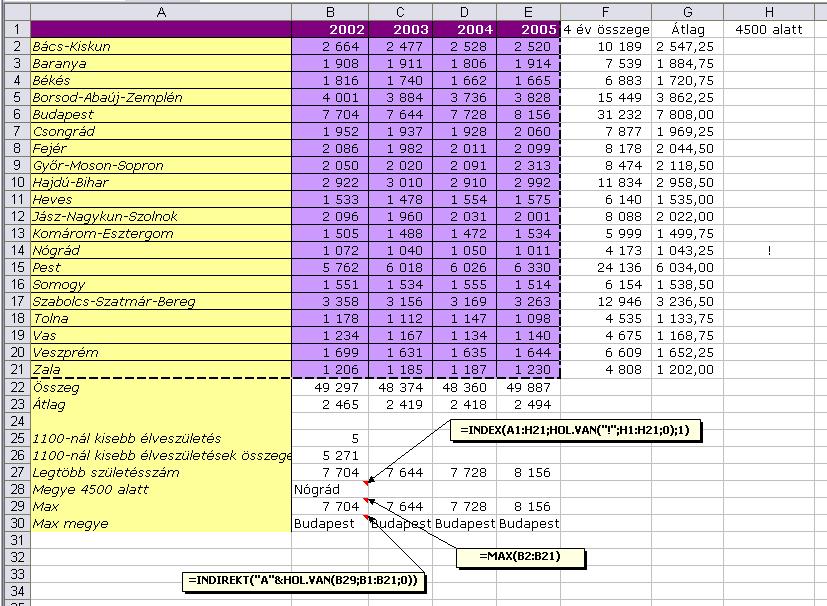Click the sum value 49 887
Viewport: 827px width, 606px height.
[528, 388]
